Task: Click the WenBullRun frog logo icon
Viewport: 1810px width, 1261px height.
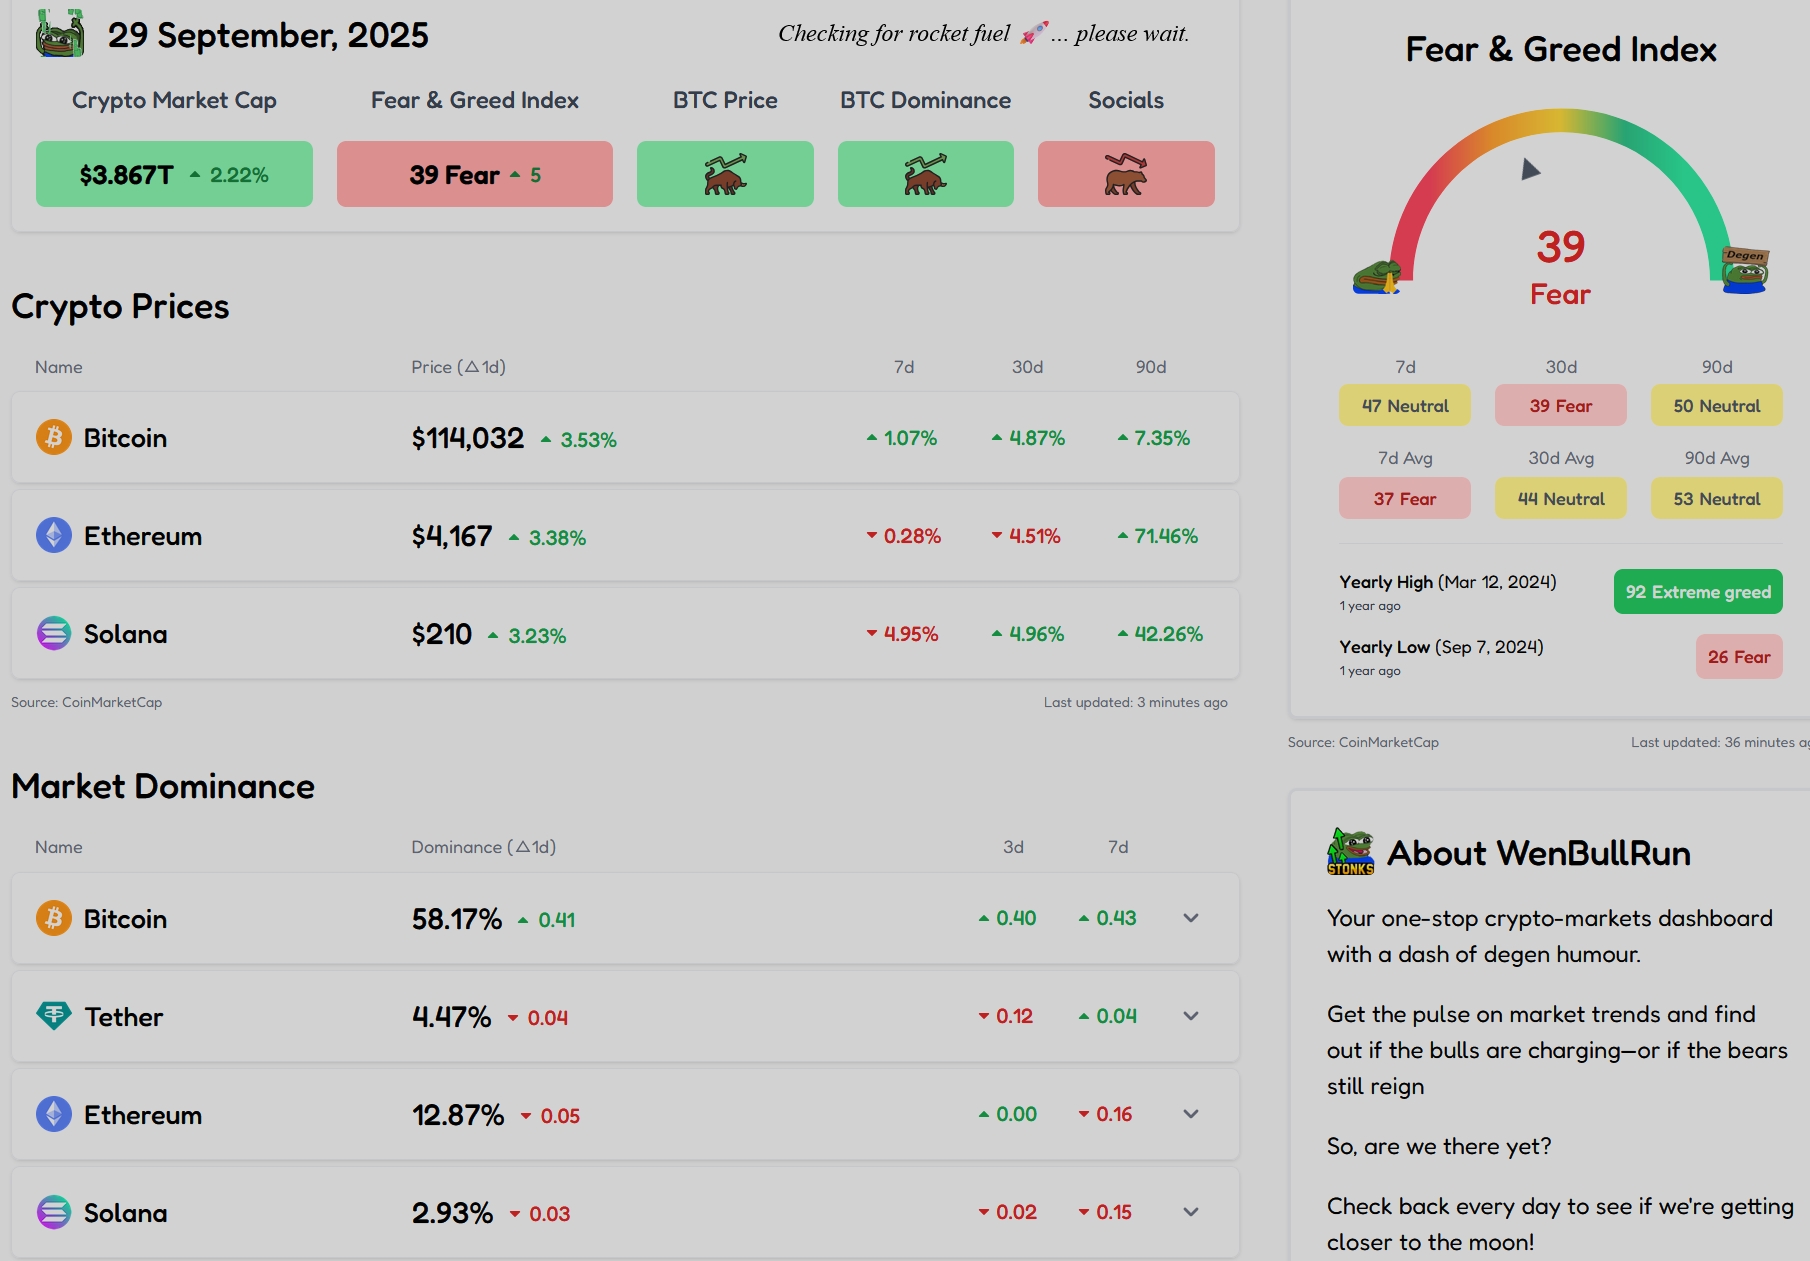Action: [60, 34]
